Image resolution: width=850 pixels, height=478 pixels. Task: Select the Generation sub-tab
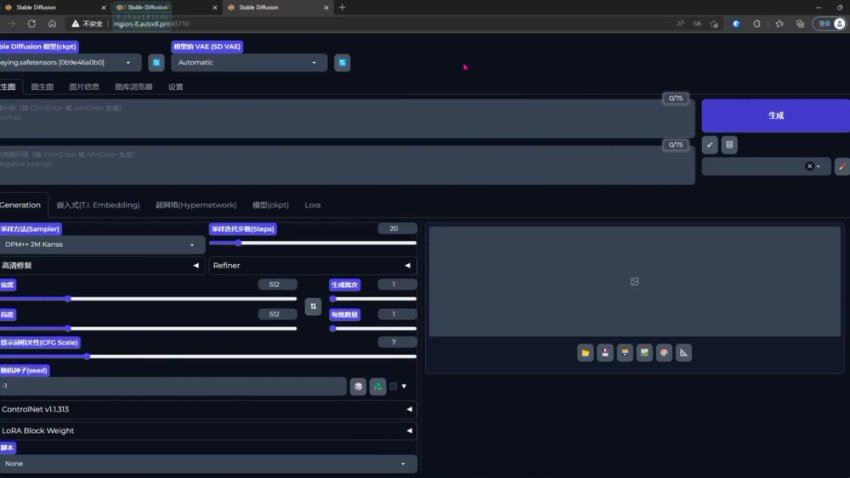click(x=22, y=205)
